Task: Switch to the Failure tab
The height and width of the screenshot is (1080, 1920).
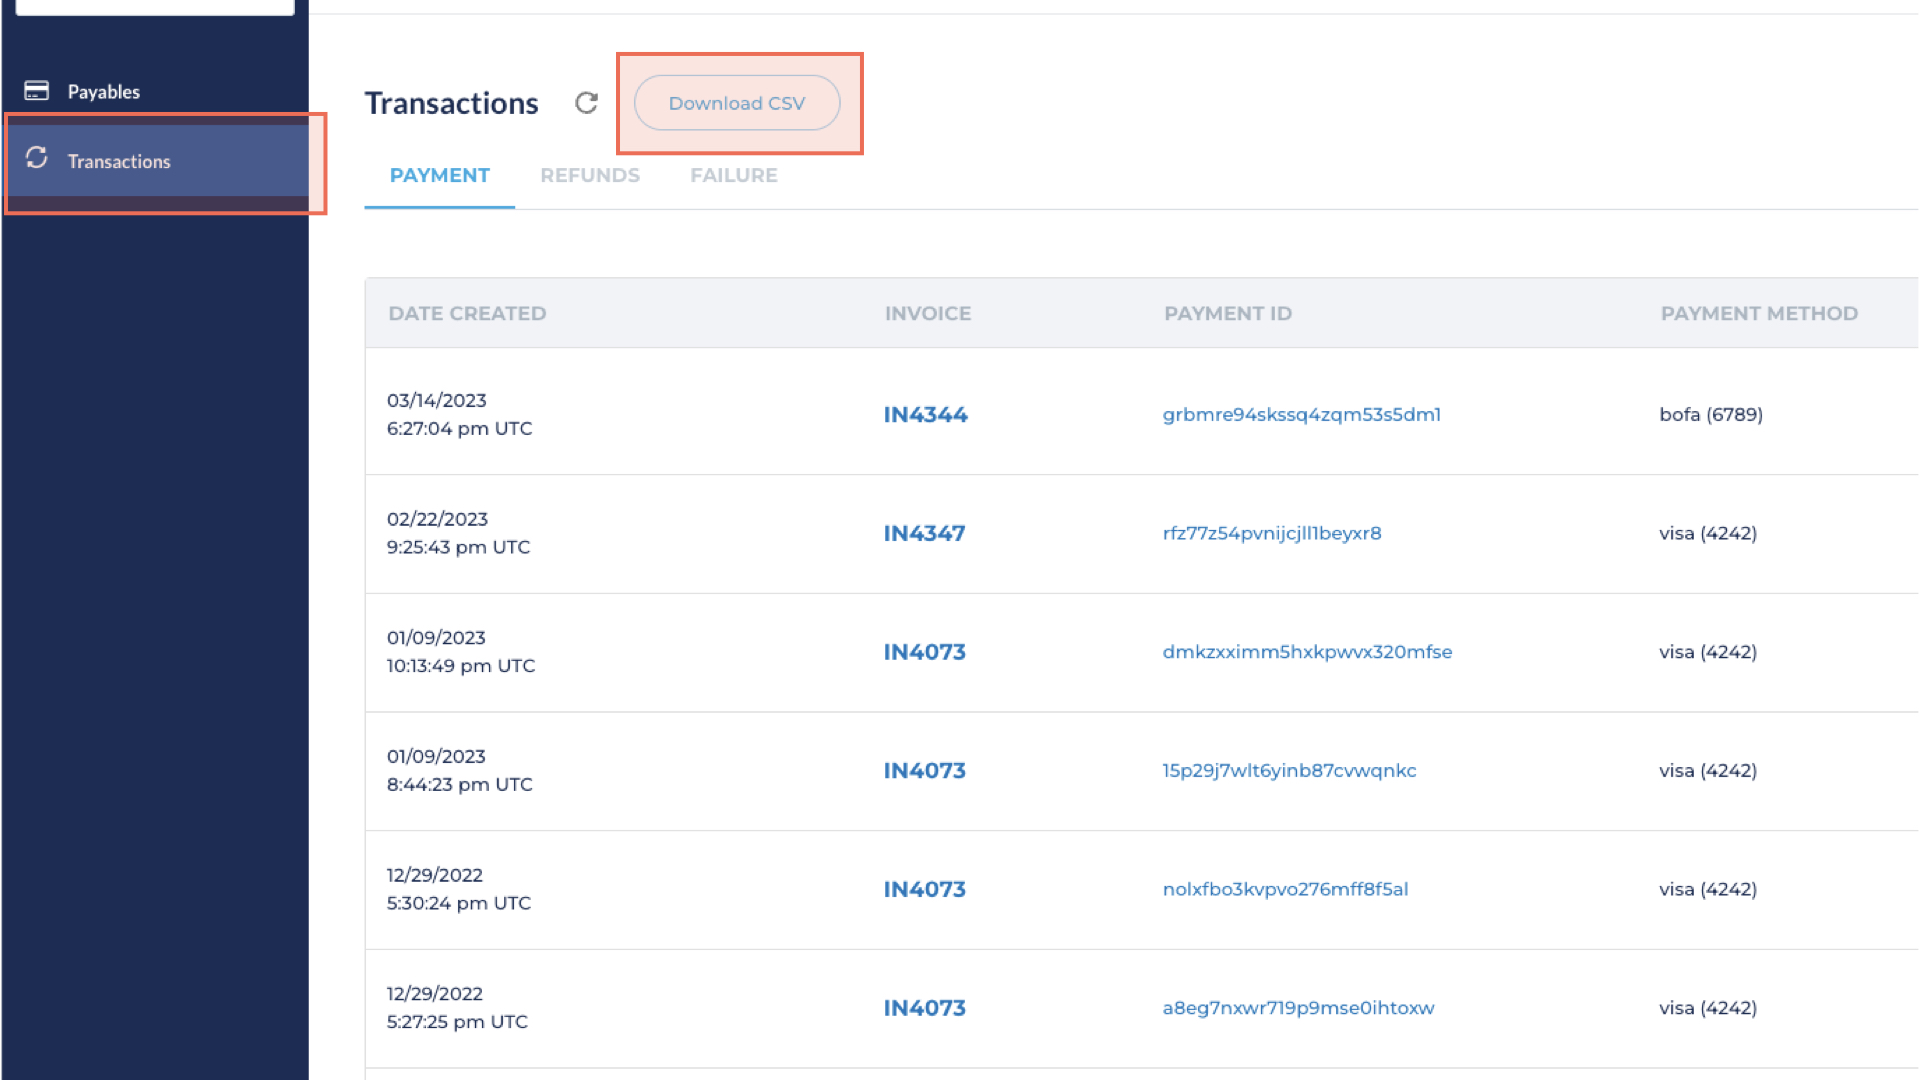Action: (x=733, y=175)
